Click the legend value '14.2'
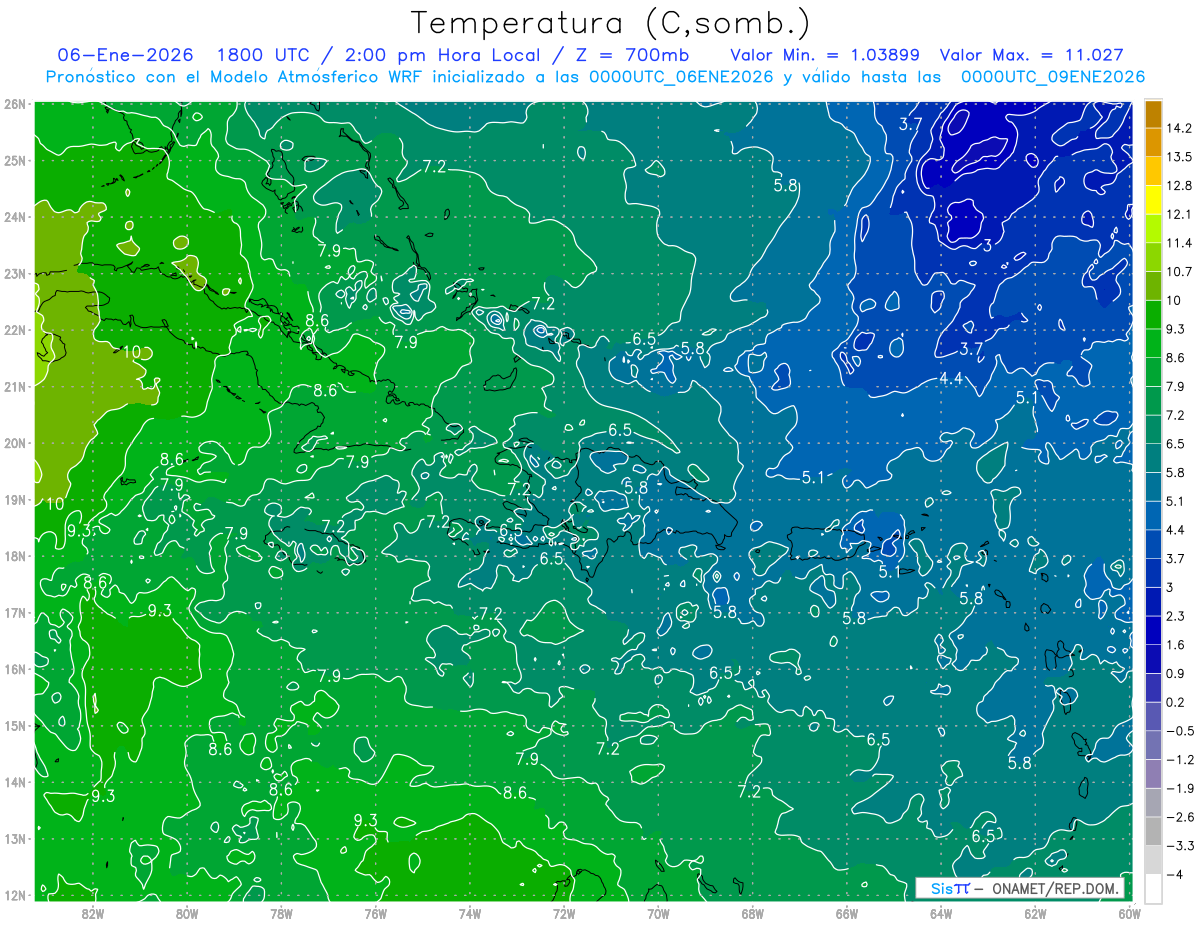This screenshot has height=927, width=1200. pyautogui.click(x=1179, y=128)
